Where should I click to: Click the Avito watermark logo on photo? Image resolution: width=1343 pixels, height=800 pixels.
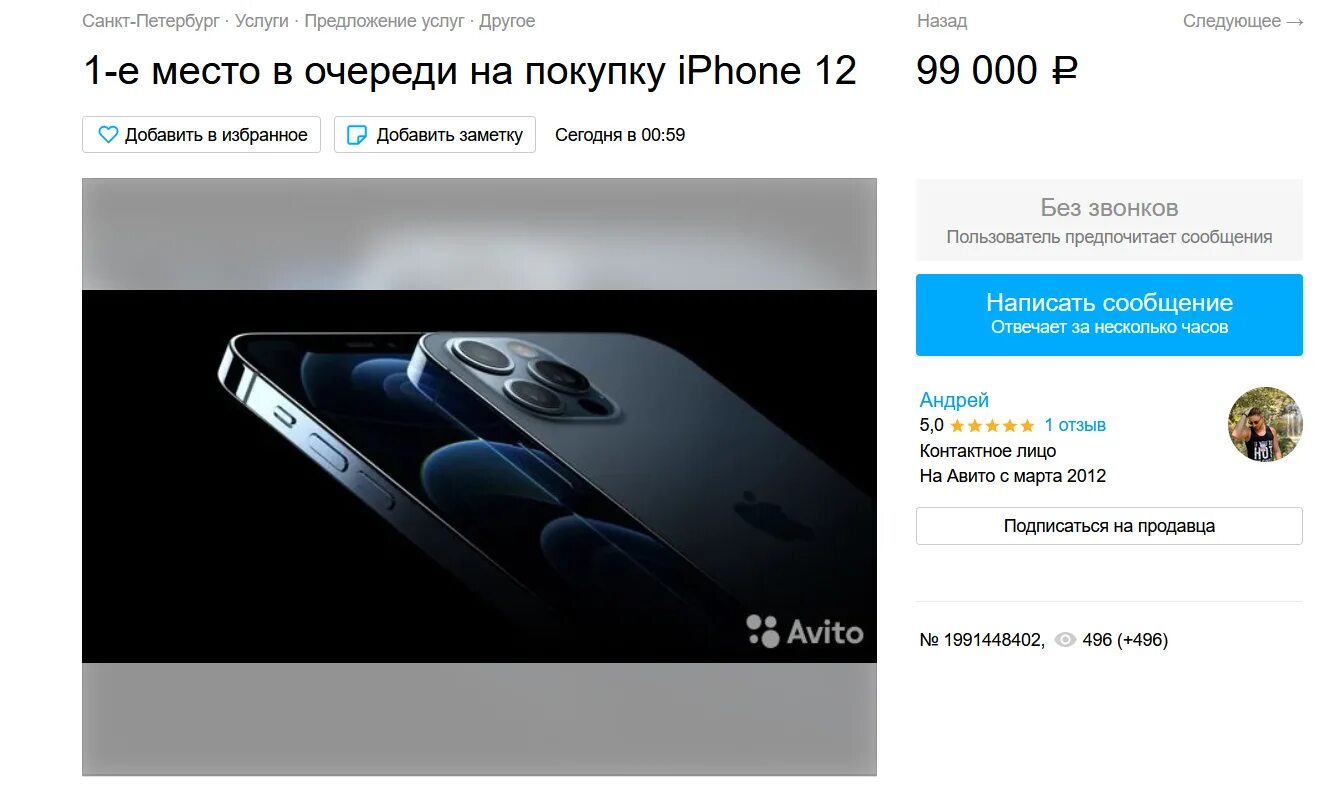coord(804,631)
